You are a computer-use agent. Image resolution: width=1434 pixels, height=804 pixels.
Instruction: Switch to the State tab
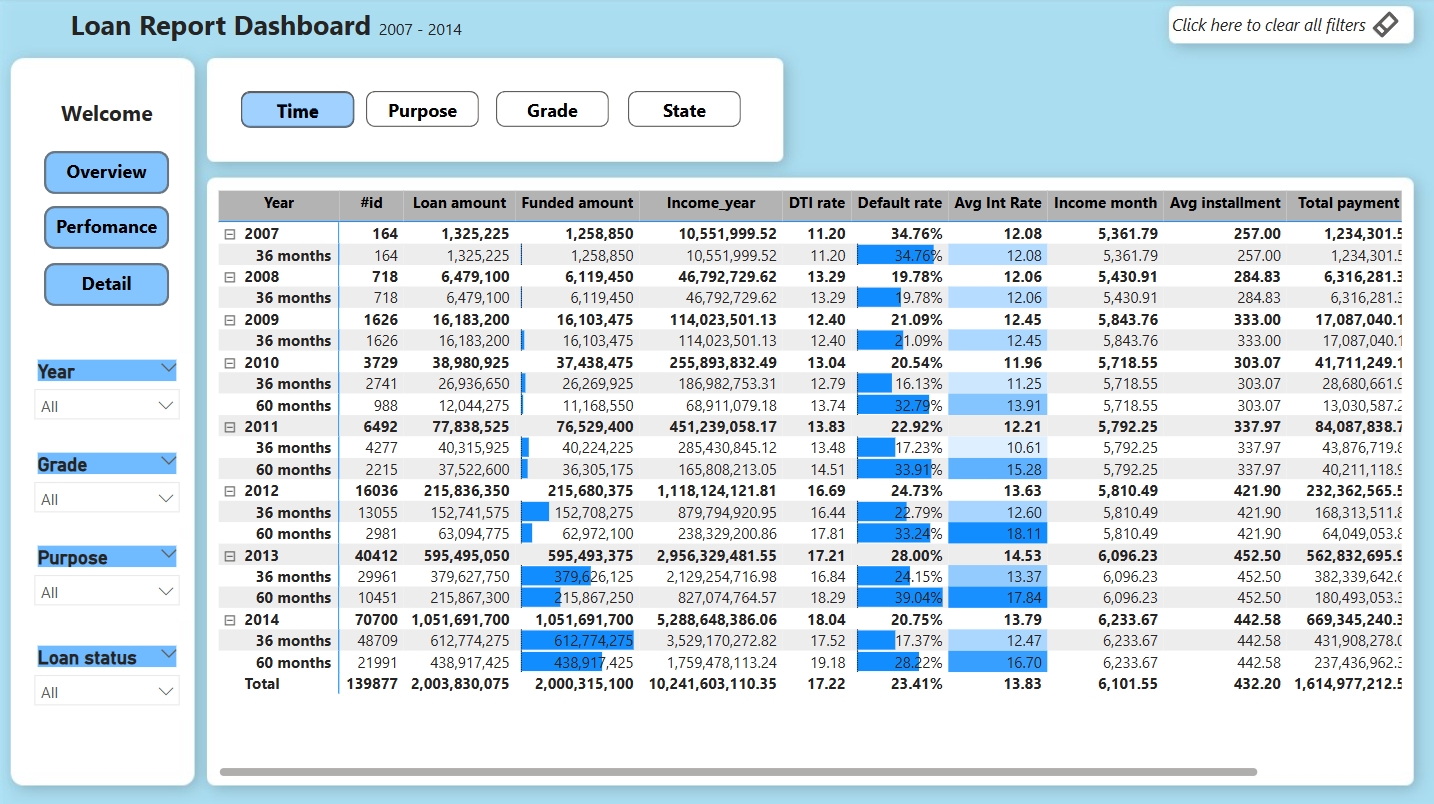tap(684, 110)
